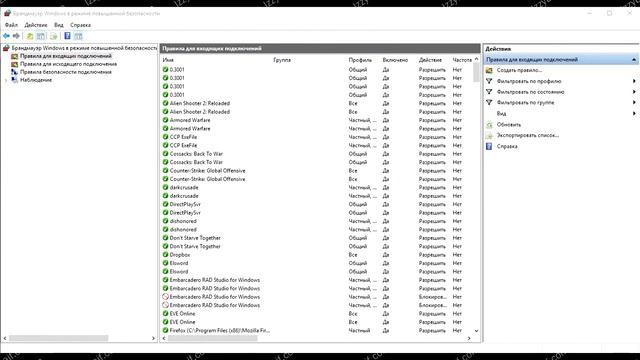Click the blue Back arrow in the toolbar
The image size is (640, 360).
coord(6,36)
